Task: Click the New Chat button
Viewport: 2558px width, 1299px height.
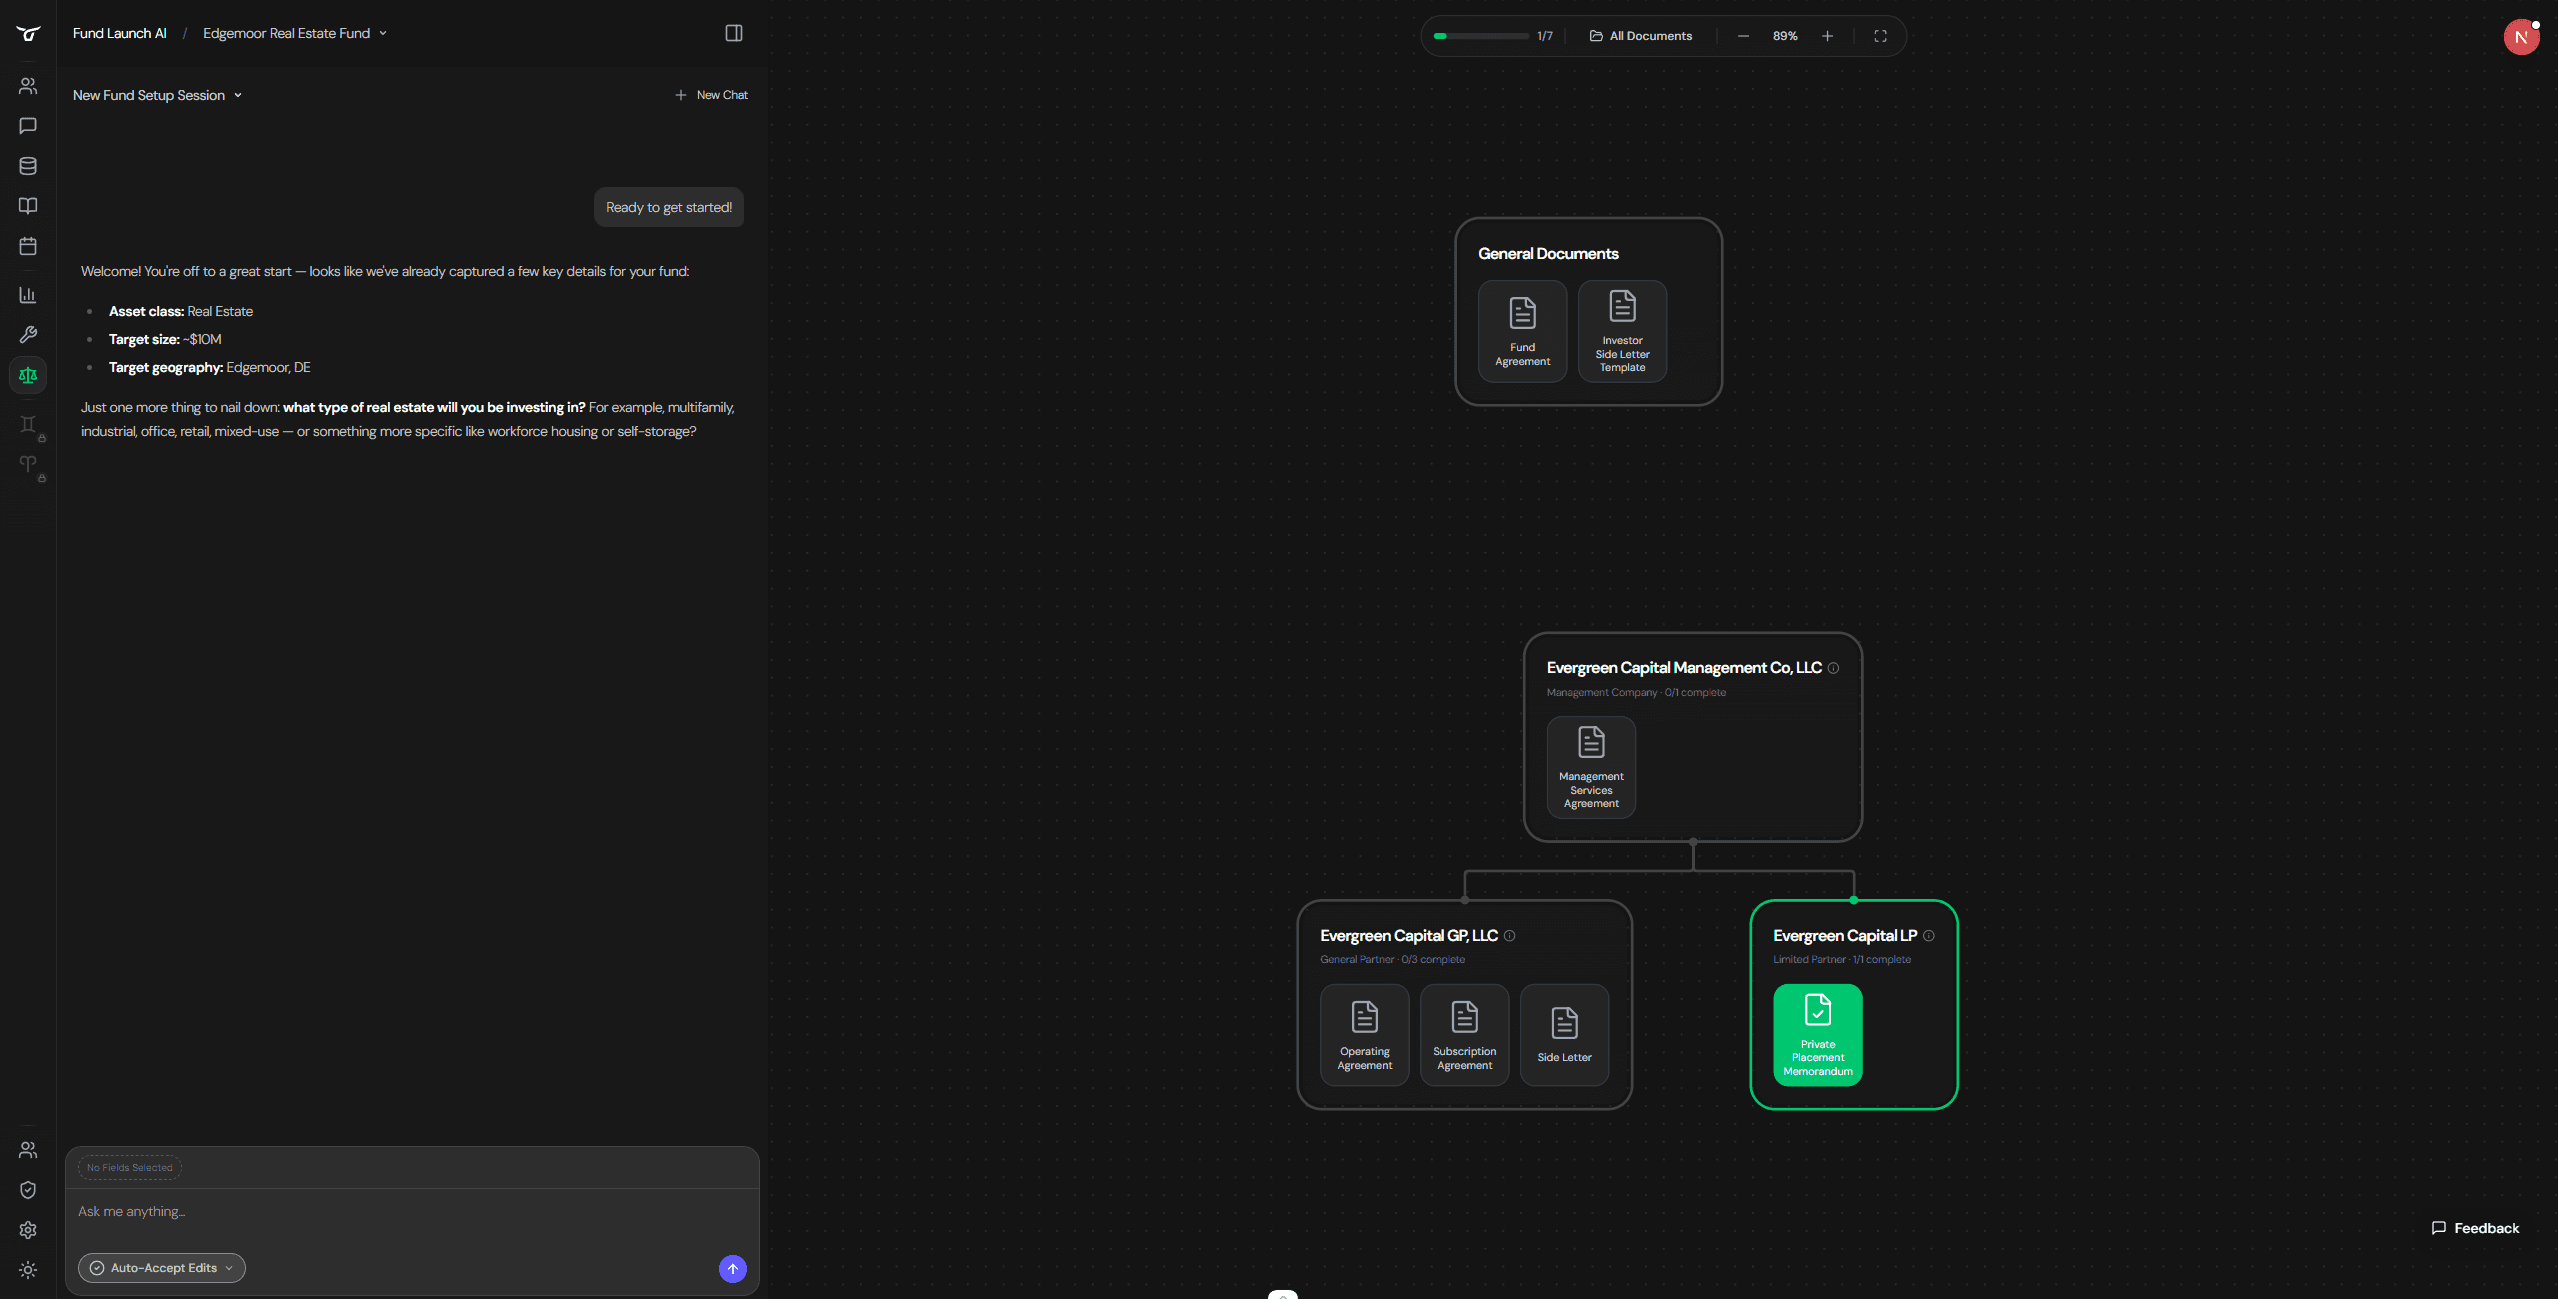Action: [711, 95]
